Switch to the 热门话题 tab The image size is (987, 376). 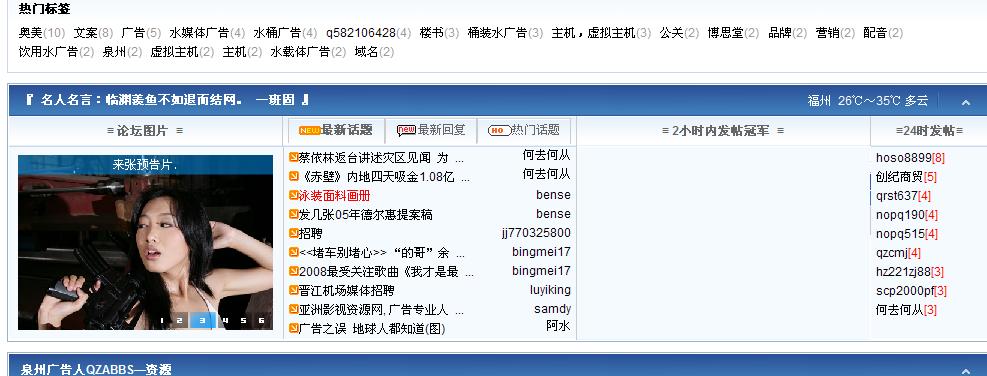pos(524,130)
